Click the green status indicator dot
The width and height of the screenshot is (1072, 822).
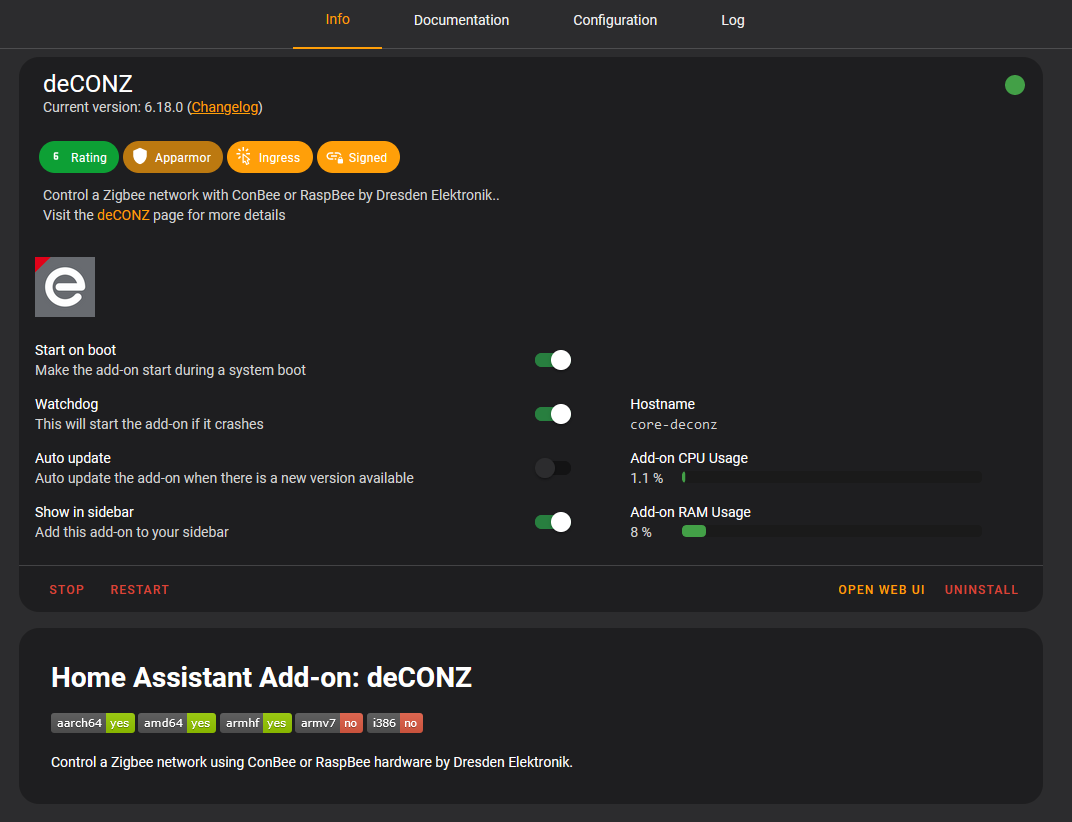1015,85
